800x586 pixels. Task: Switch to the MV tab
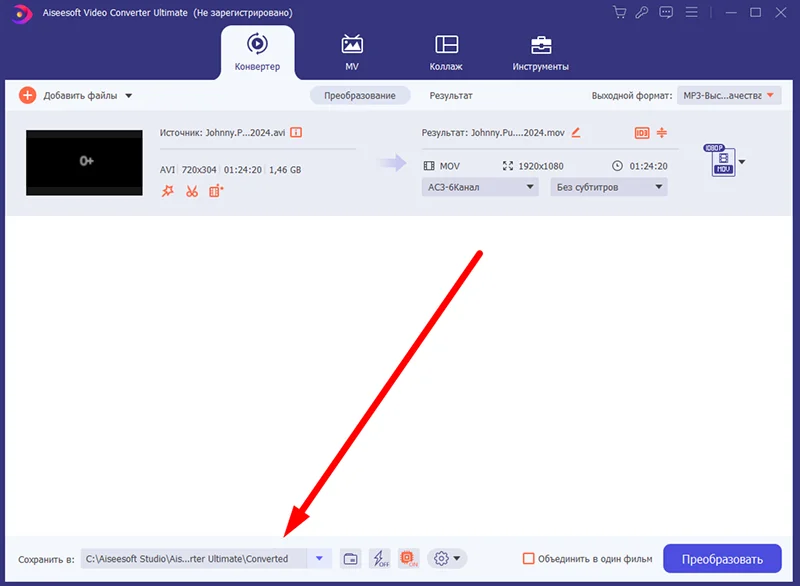[x=352, y=53]
